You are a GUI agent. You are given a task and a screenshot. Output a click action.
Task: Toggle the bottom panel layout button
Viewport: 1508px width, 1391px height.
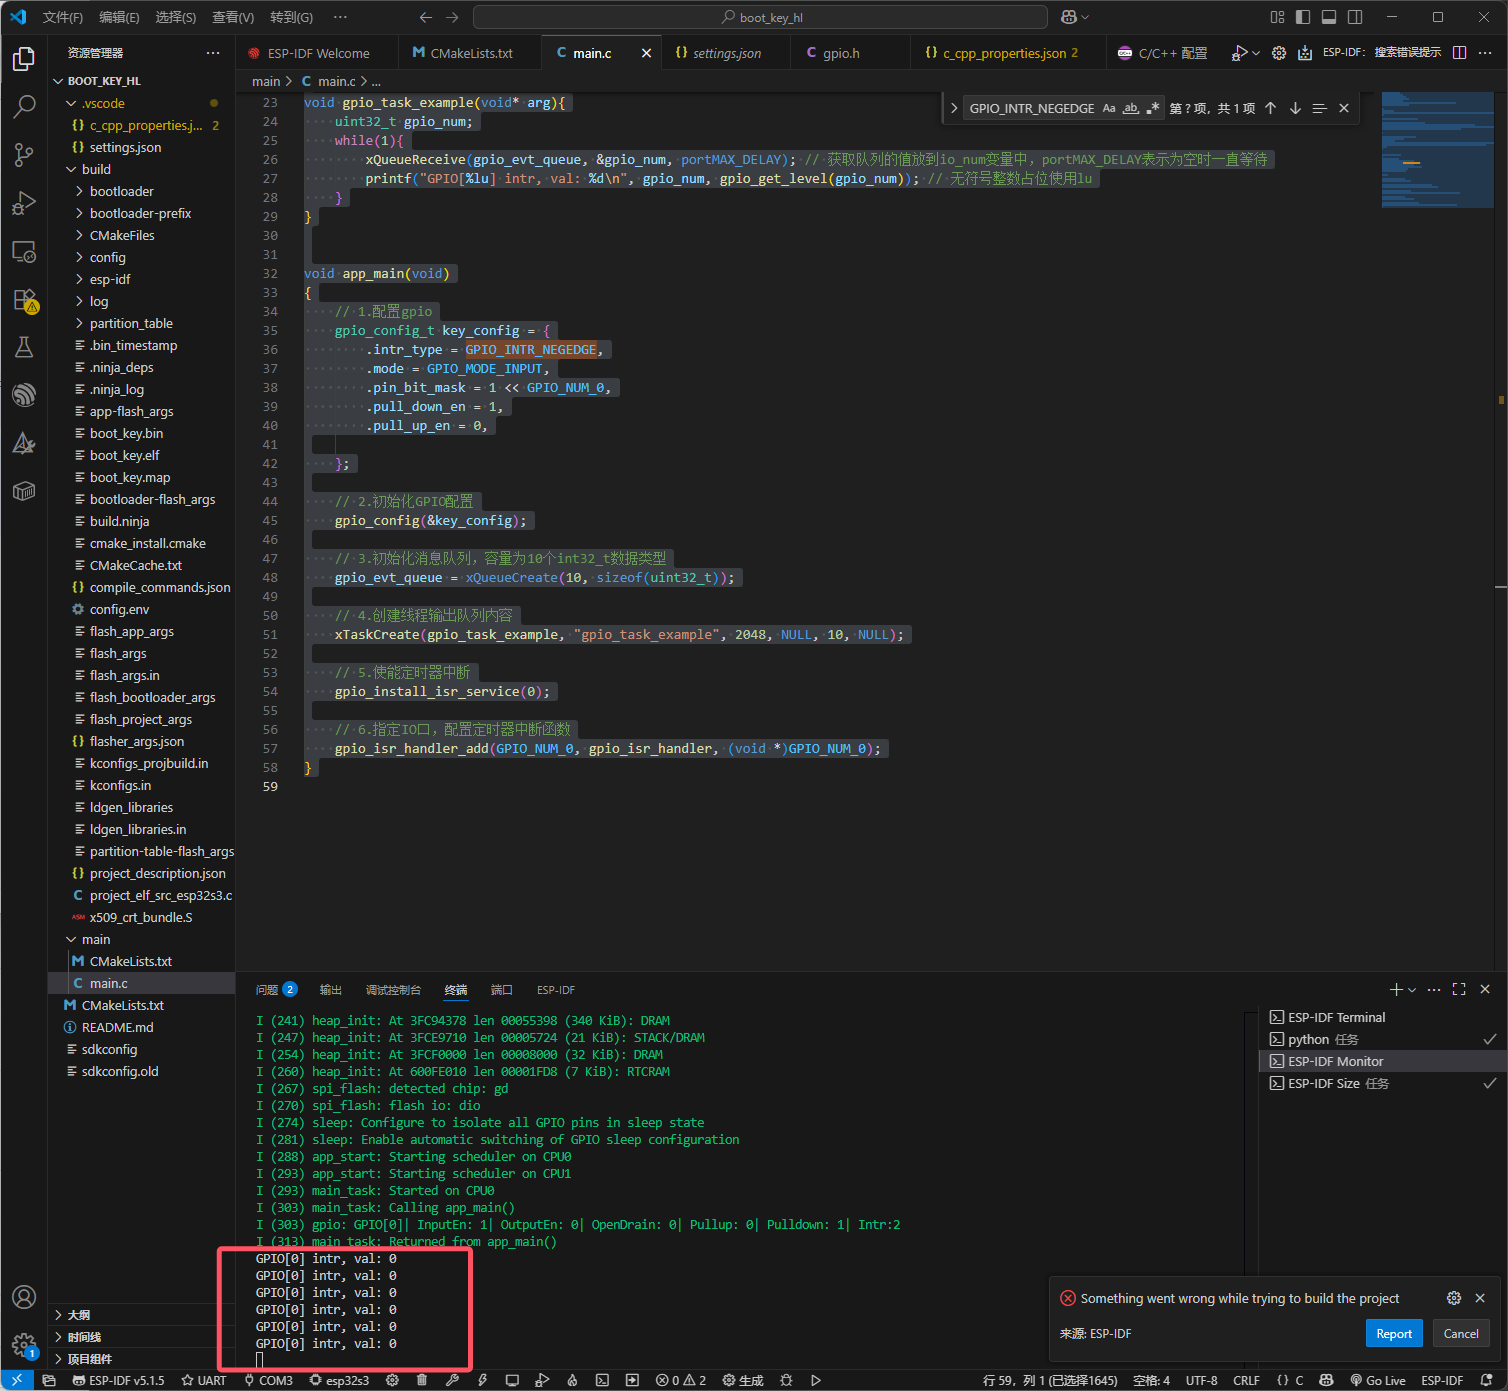1329,17
